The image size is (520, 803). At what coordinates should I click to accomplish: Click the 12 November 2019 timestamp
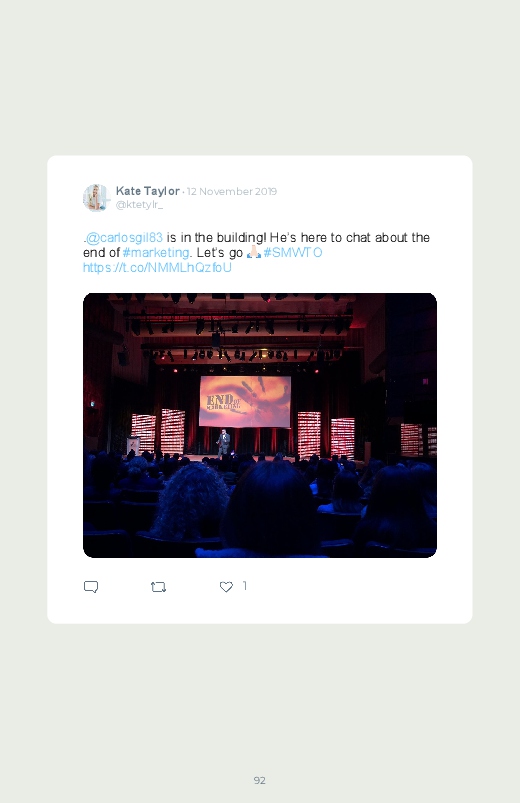tap(232, 192)
